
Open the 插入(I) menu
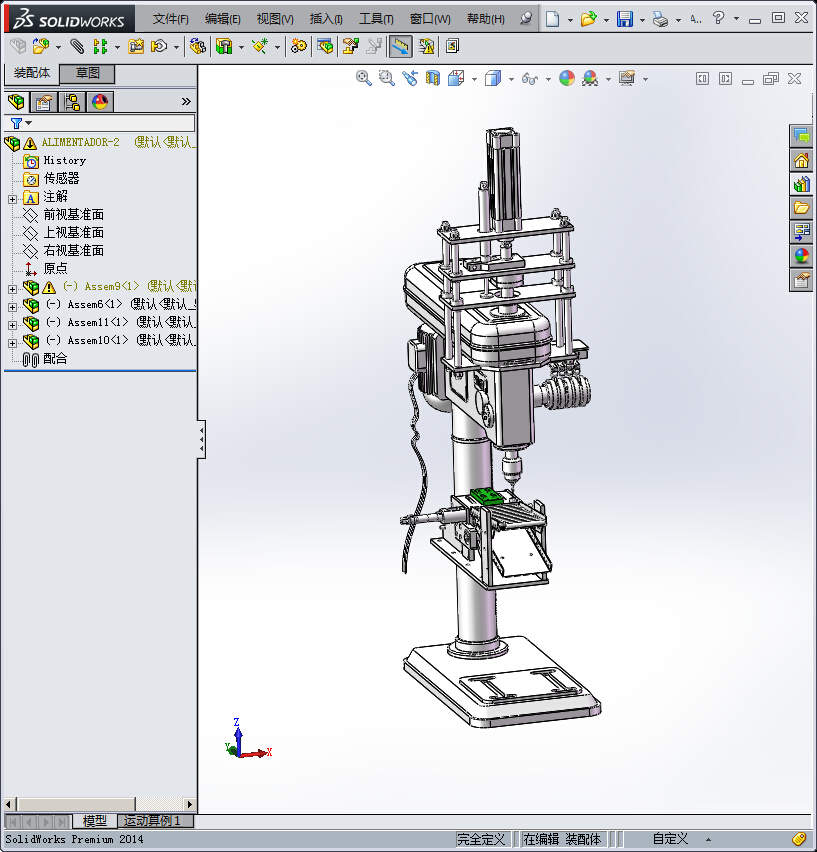click(326, 19)
